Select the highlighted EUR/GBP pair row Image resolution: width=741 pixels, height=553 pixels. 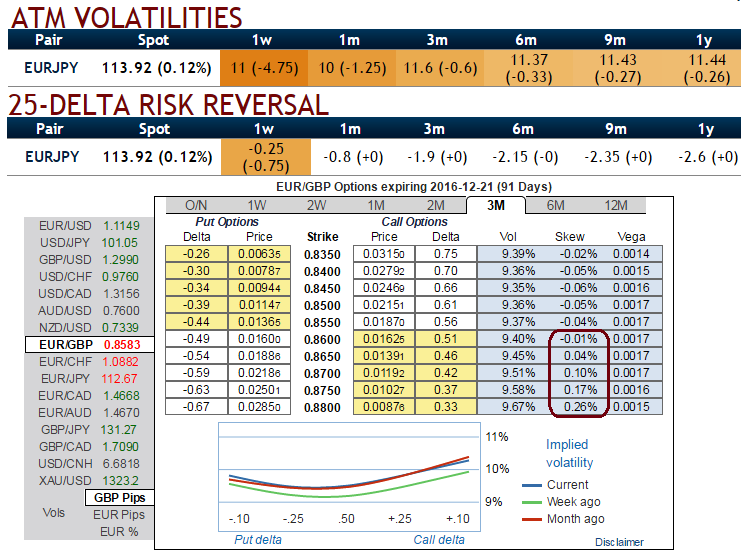(89, 345)
